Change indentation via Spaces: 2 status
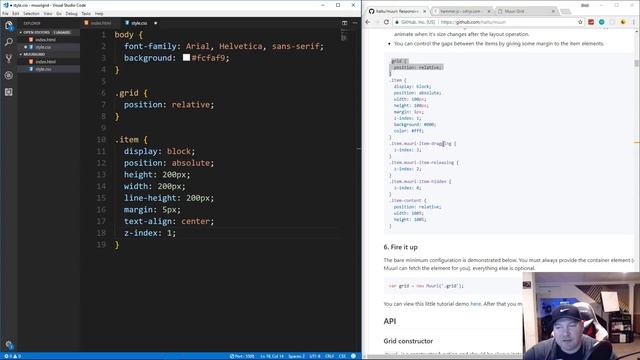The image size is (640, 360). pos(296,356)
